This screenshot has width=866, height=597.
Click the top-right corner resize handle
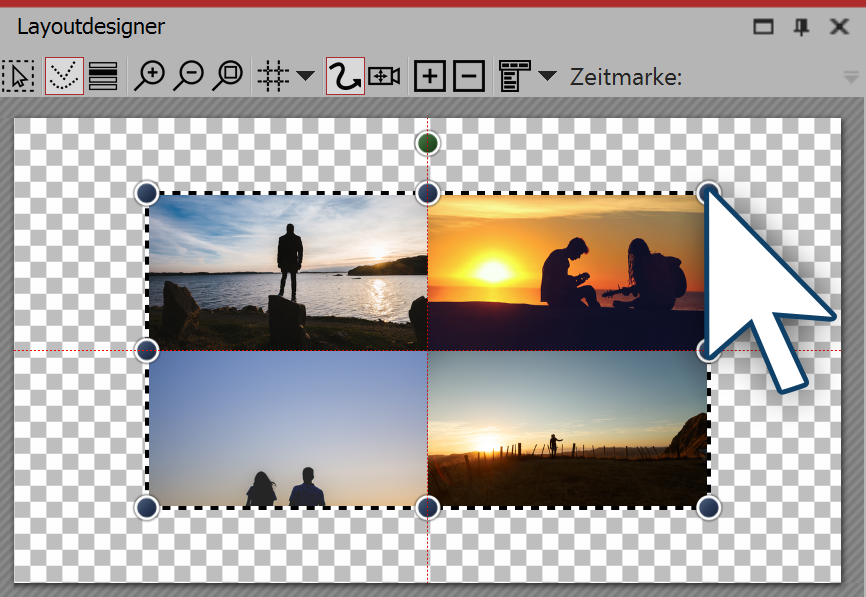tap(708, 192)
